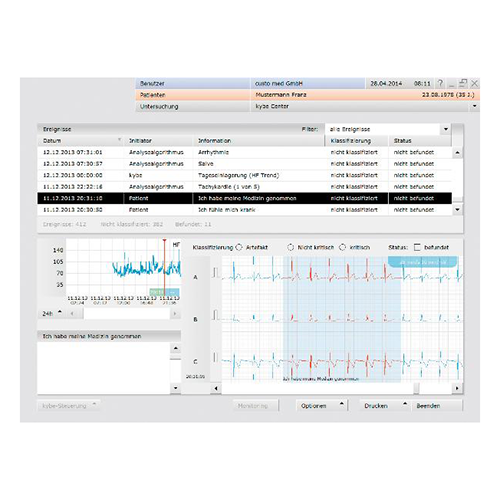Select the Nicht kritisch radio button
The image size is (500, 500).
pyautogui.click(x=290, y=247)
